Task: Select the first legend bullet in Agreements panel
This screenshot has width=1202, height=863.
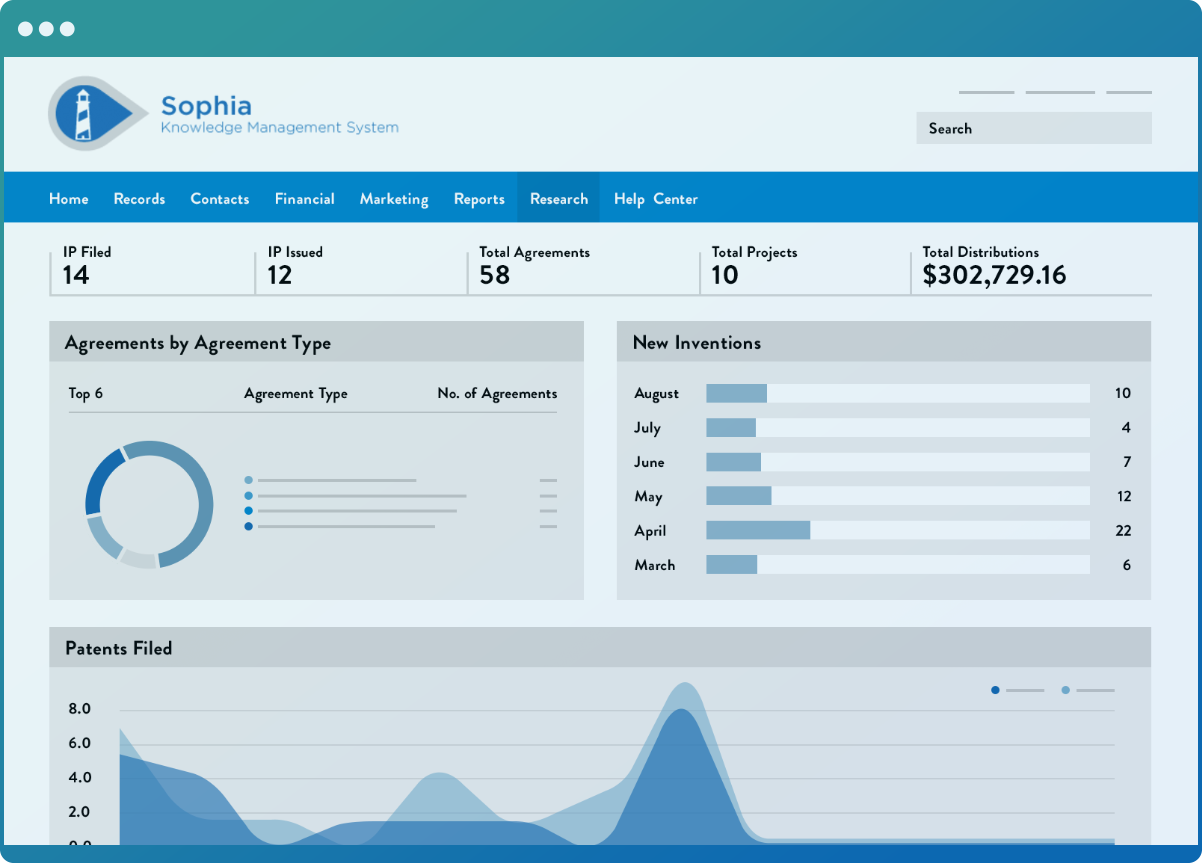Action: pyautogui.click(x=248, y=480)
